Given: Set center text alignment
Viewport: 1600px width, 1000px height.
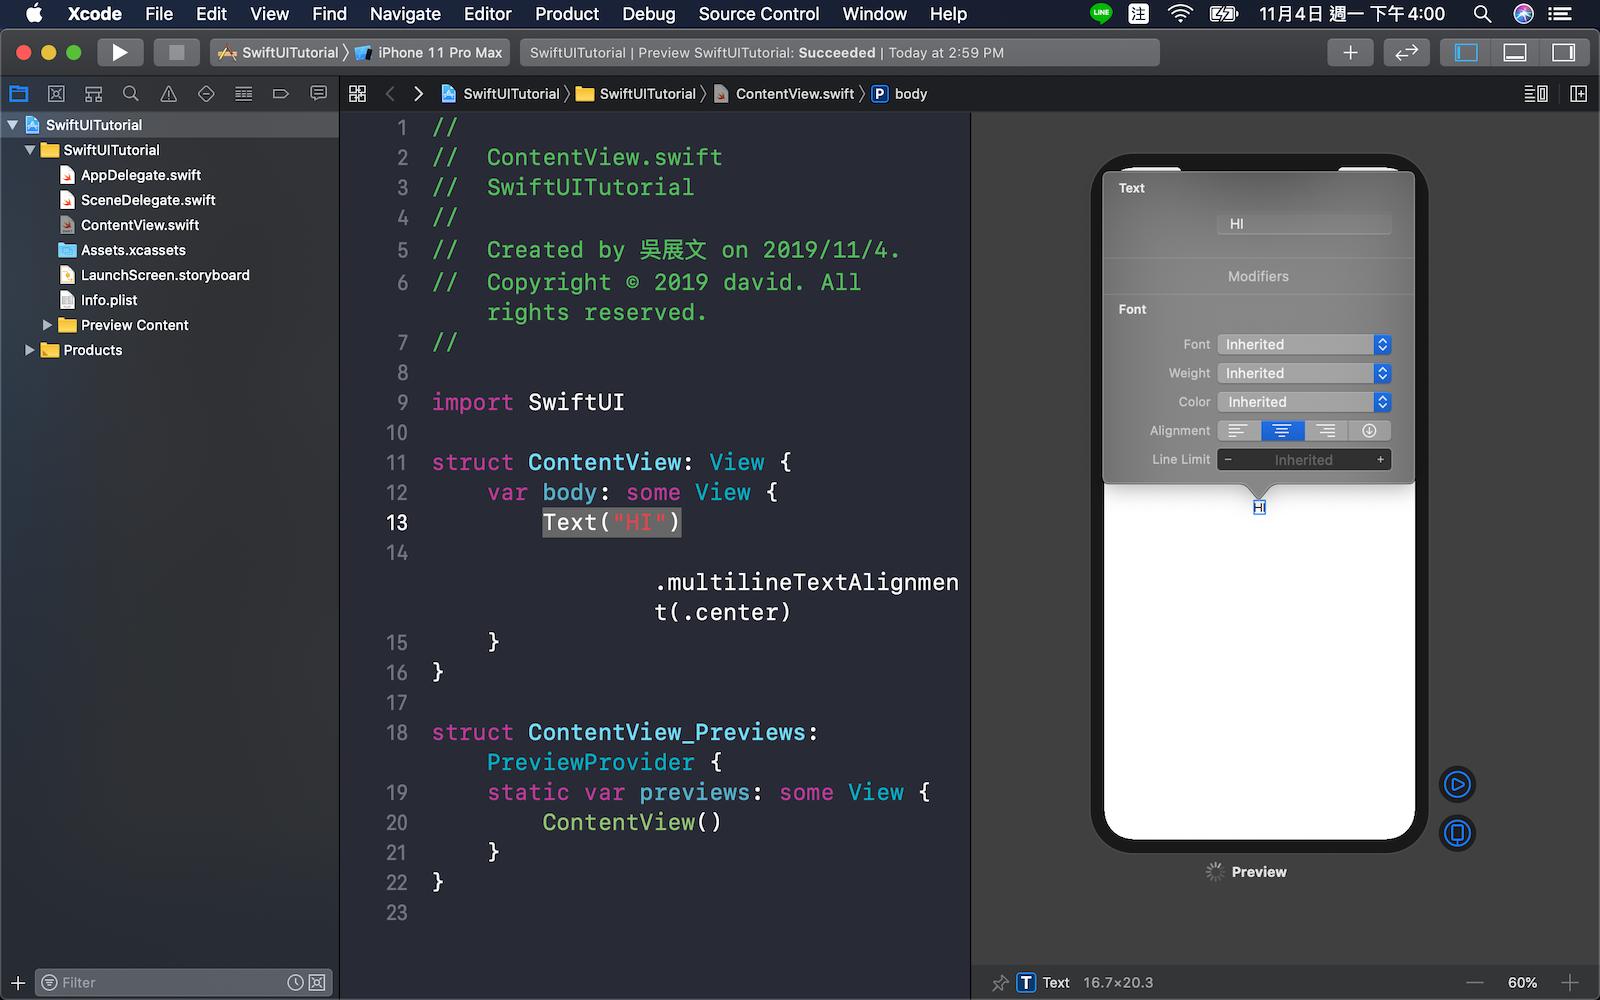Looking at the screenshot, I should tap(1282, 431).
